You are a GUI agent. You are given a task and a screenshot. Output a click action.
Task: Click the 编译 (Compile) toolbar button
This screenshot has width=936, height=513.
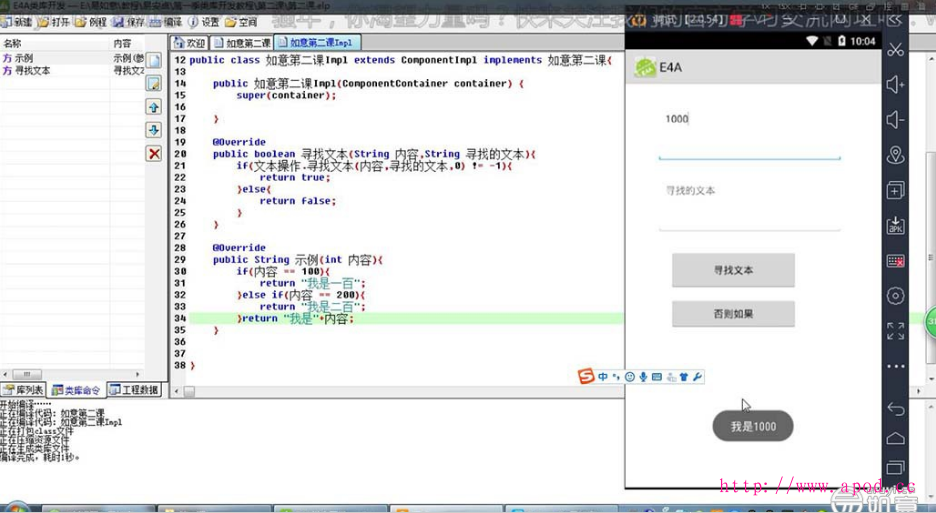(x=165, y=21)
